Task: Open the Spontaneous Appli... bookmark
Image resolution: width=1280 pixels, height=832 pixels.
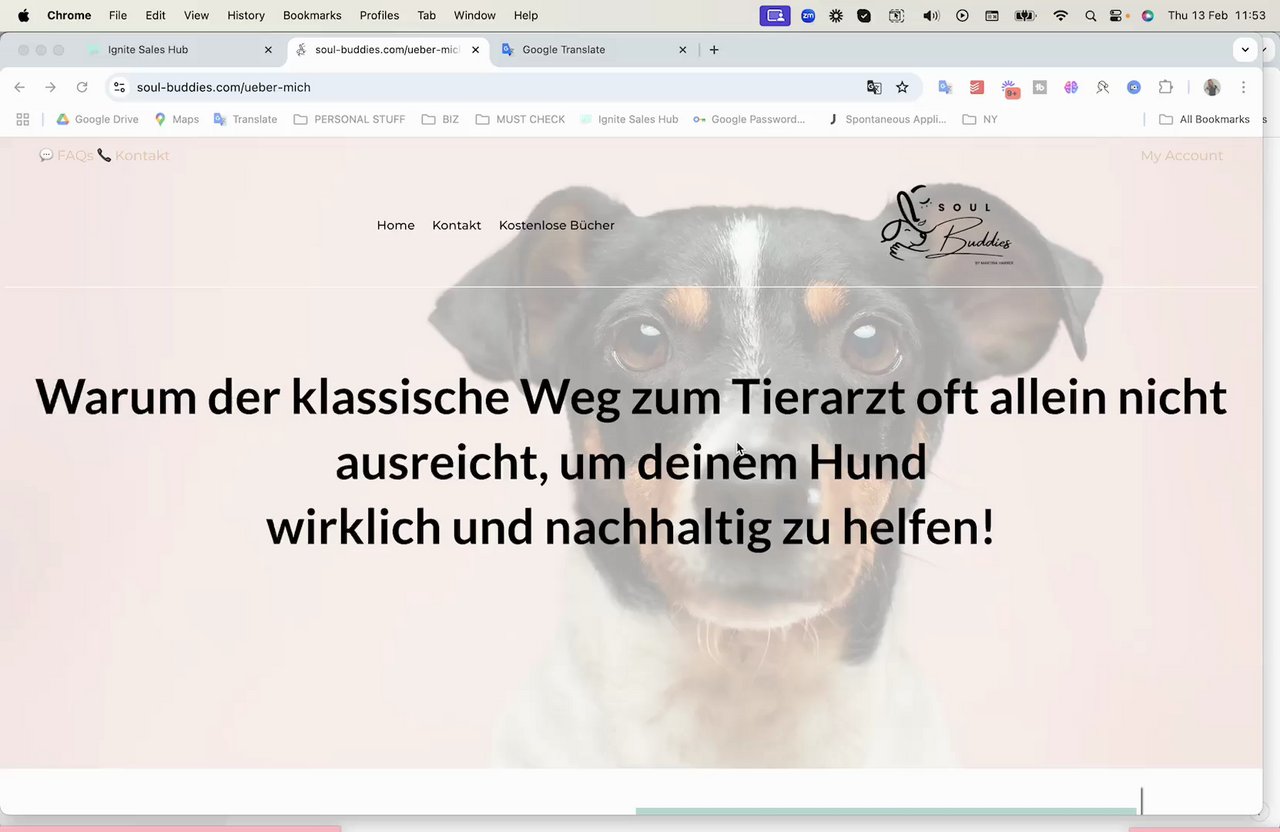Action: tap(886, 119)
